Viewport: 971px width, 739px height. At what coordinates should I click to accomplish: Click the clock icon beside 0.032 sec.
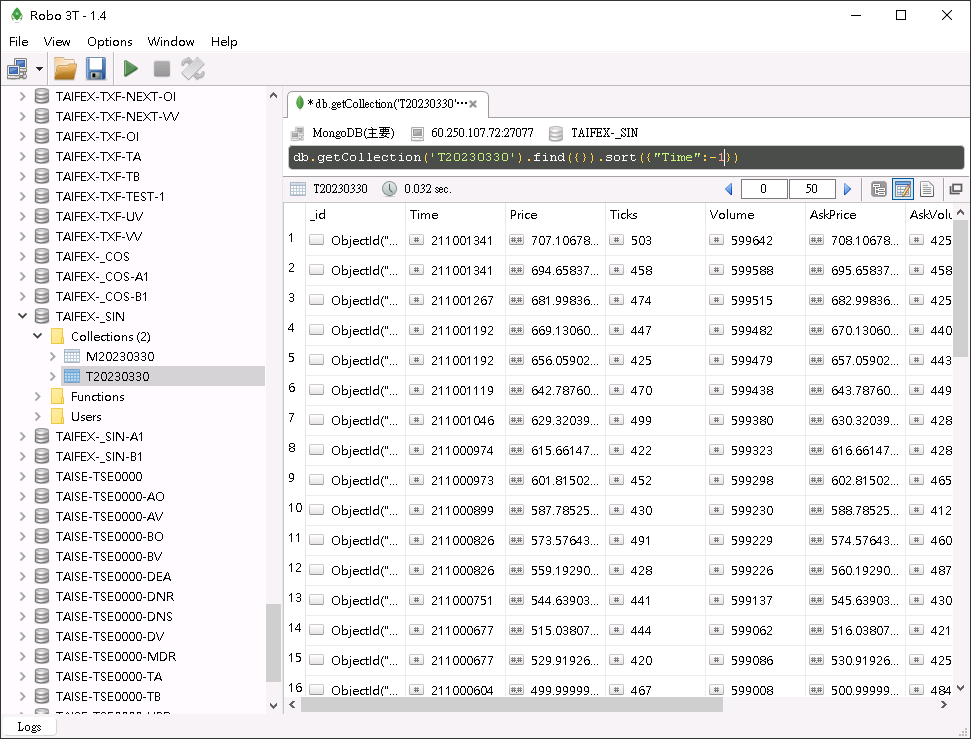(x=390, y=189)
